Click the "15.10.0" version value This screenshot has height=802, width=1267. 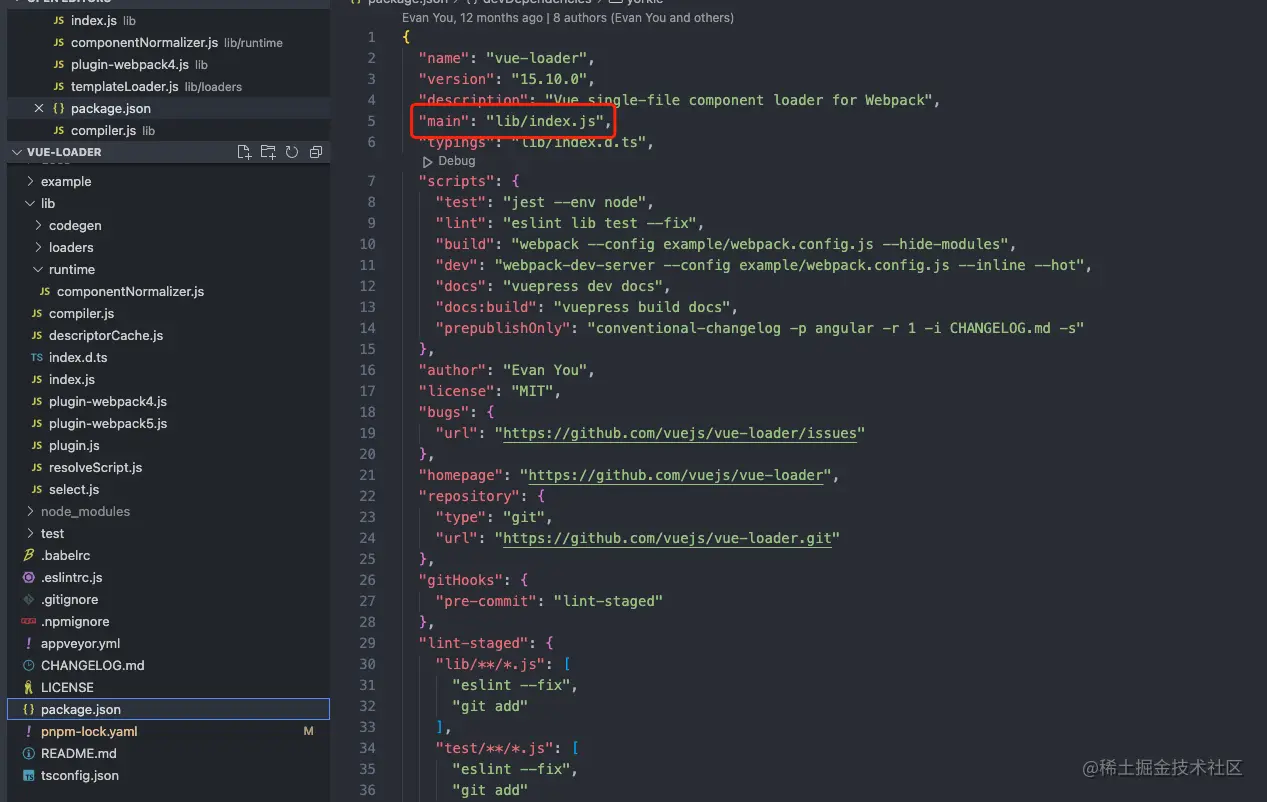[x=553, y=78]
